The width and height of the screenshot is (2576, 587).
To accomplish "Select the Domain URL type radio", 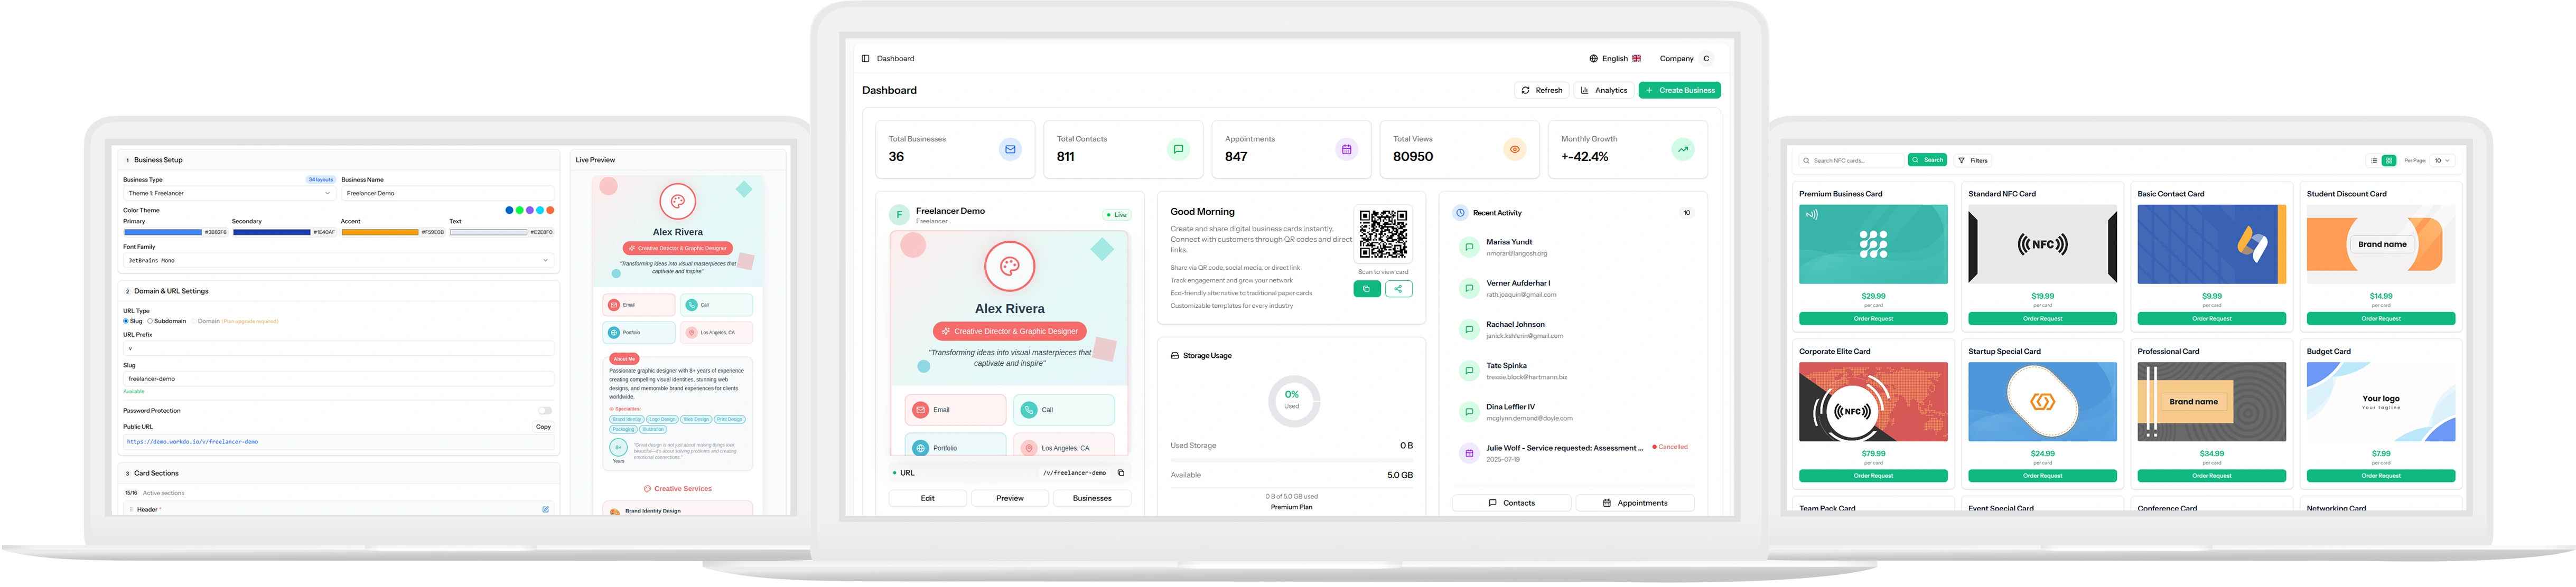I will [193, 321].
